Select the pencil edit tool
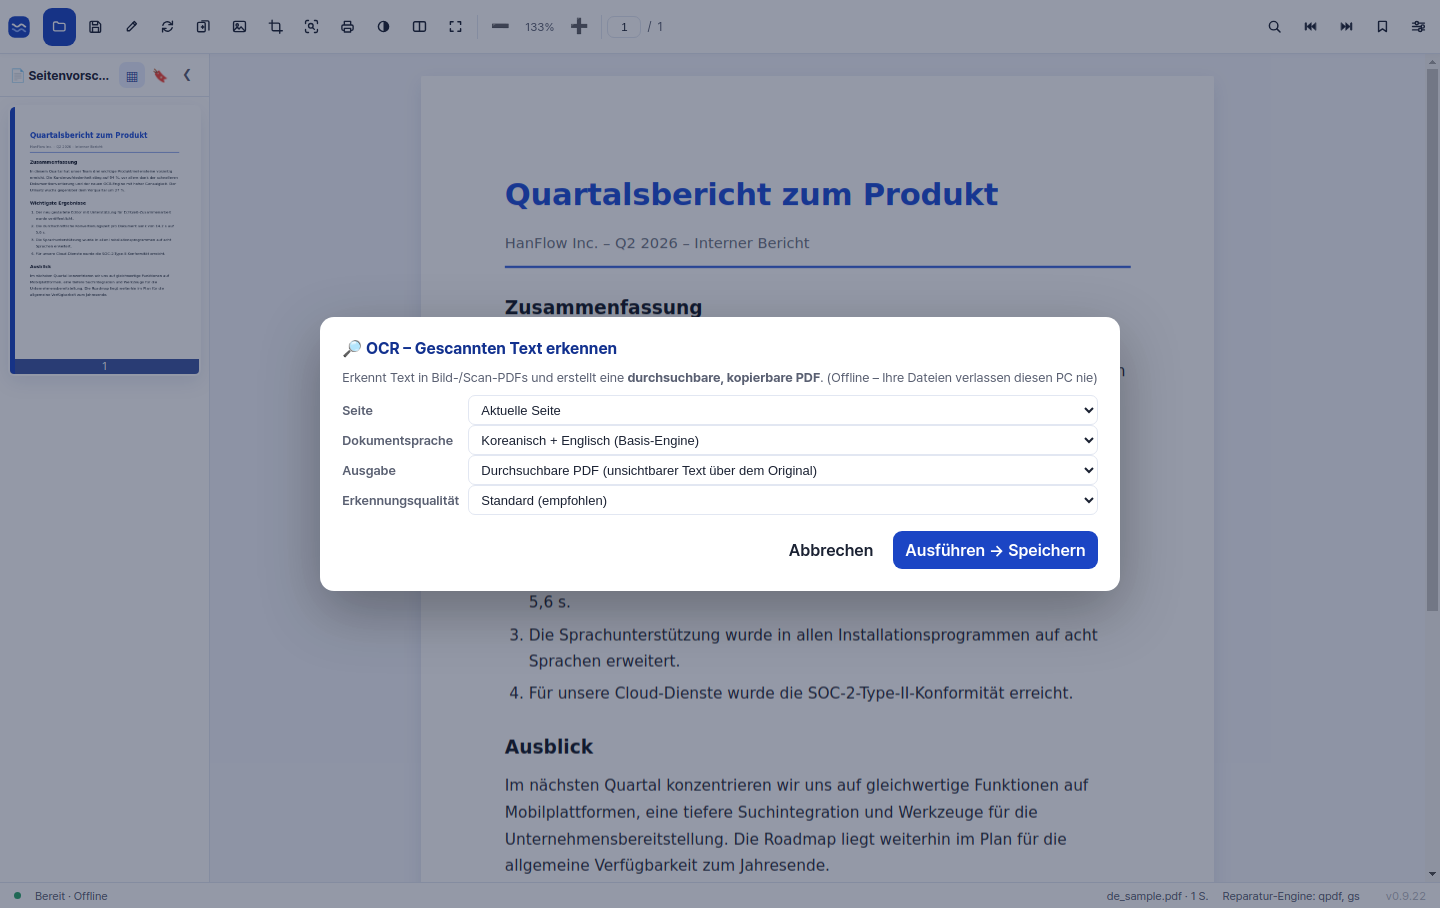The image size is (1440, 908). point(131,27)
